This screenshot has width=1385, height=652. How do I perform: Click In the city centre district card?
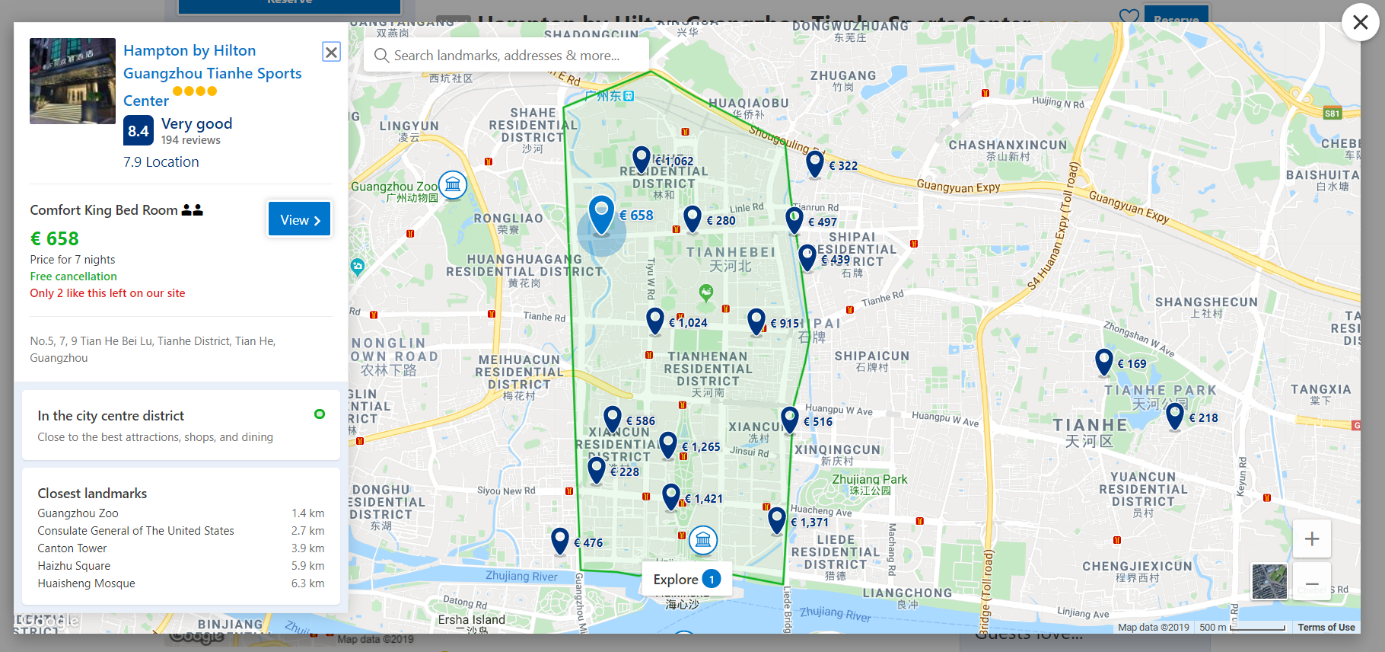[181, 425]
